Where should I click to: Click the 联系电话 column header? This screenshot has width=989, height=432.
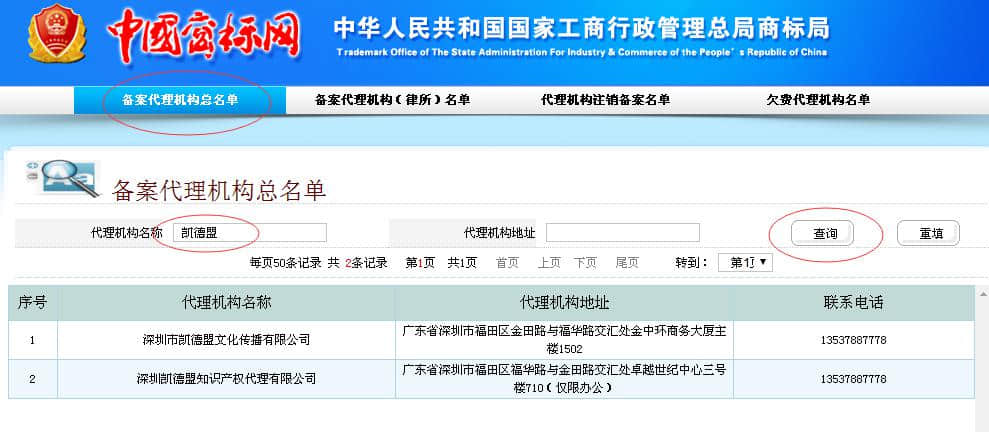point(853,303)
